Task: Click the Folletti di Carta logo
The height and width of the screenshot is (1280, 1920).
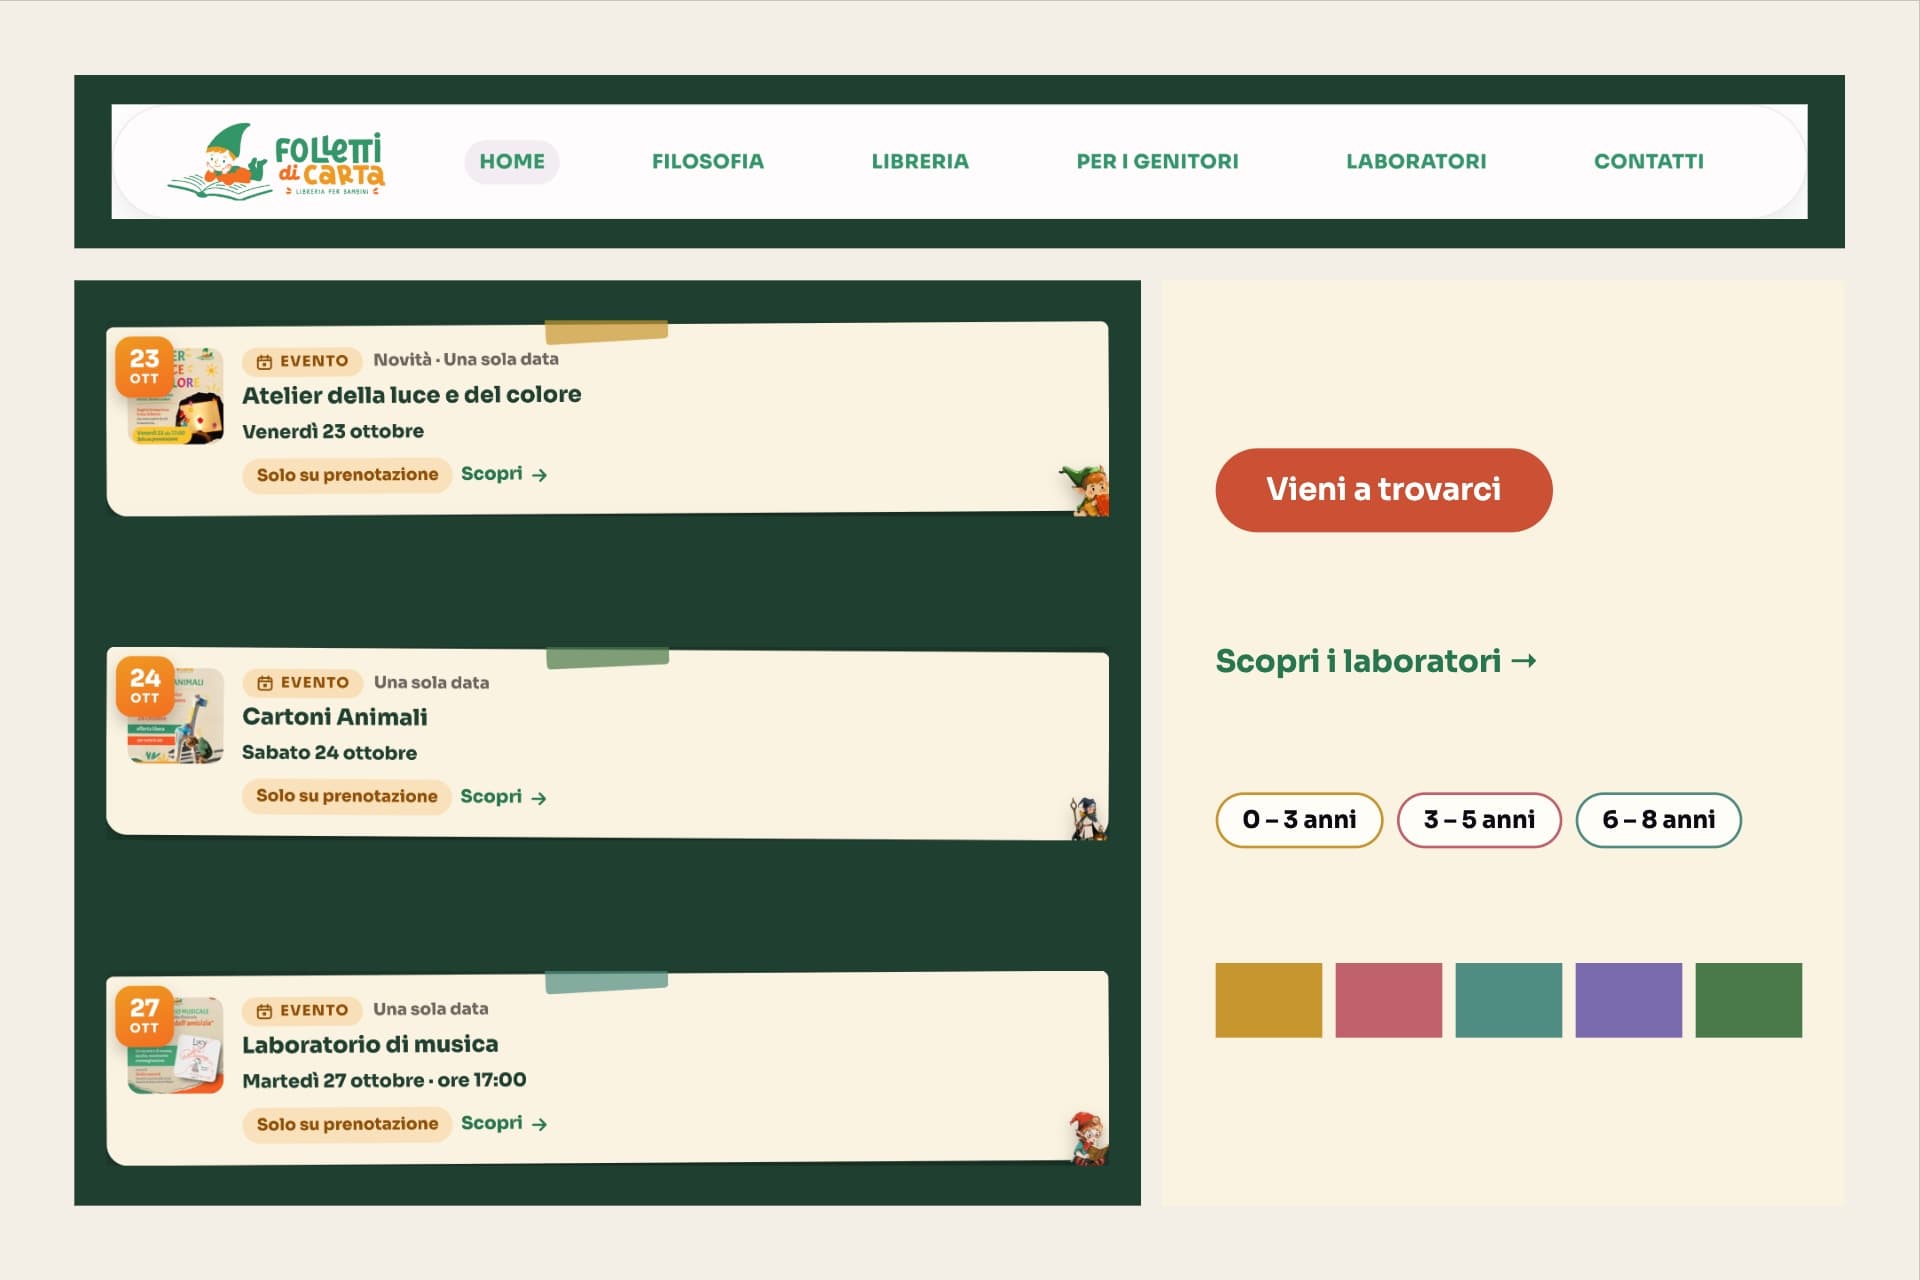Action: [276, 161]
